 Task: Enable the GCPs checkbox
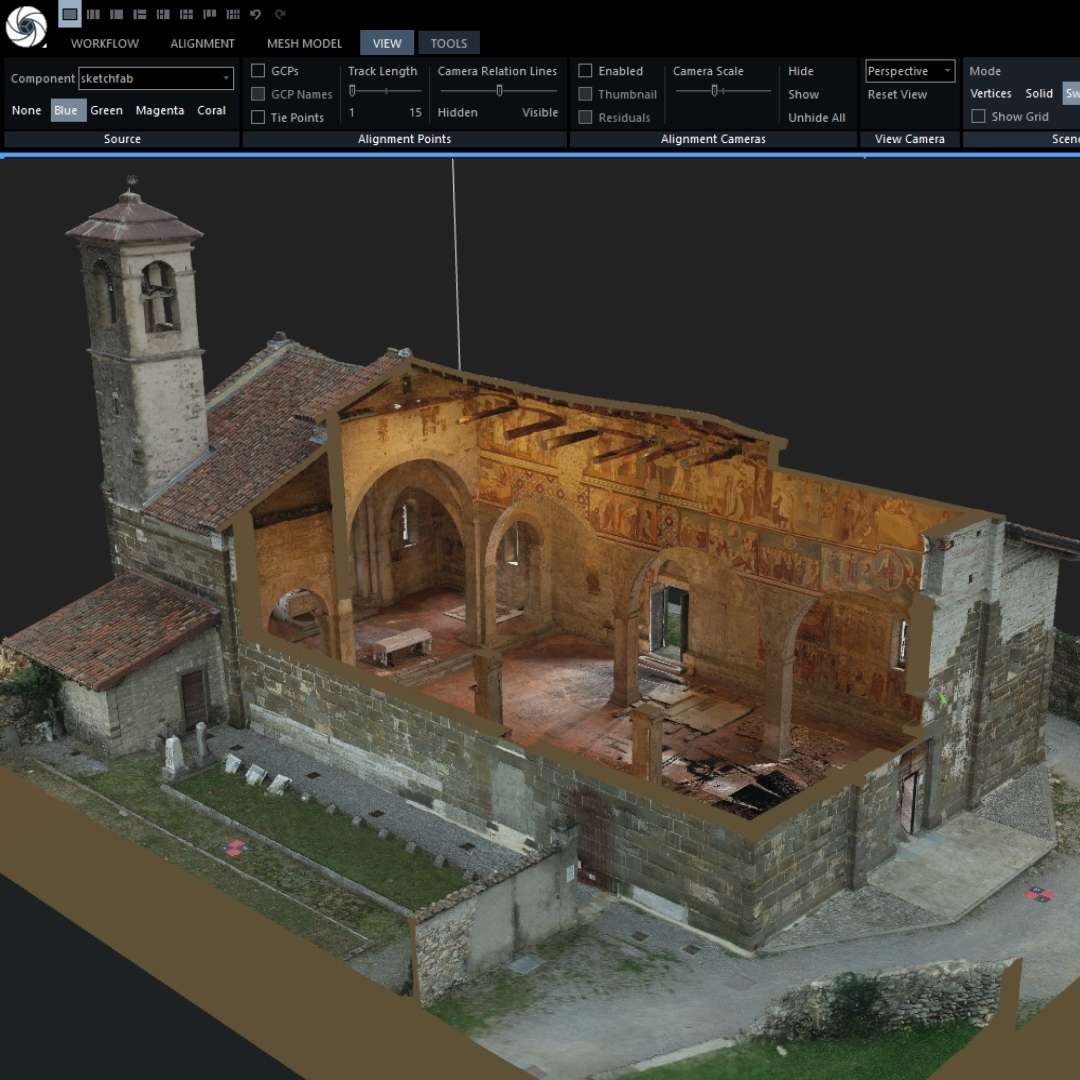(x=256, y=71)
